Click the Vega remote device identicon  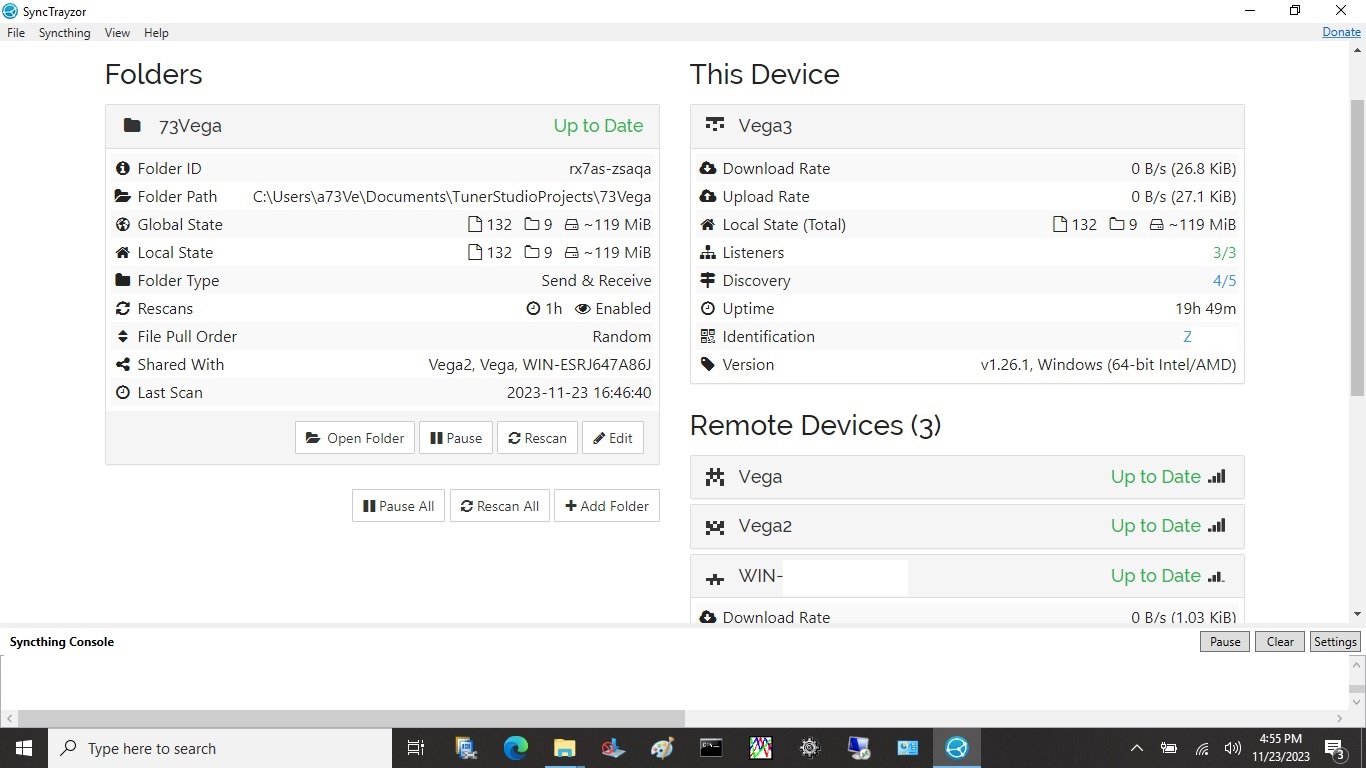pyautogui.click(x=715, y=477)
